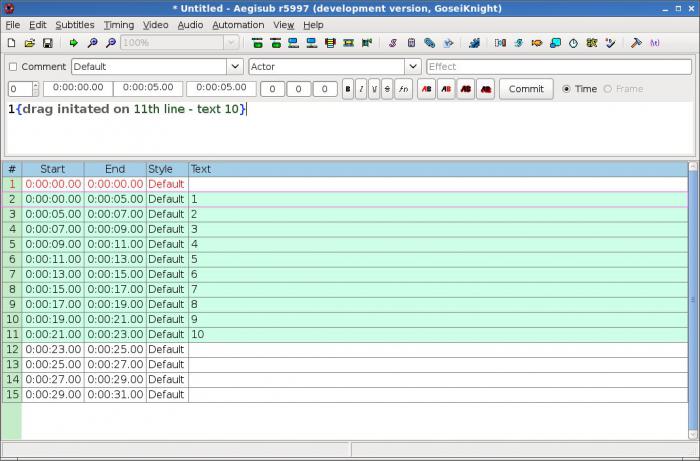This screenshot has width=700, height=461.
Task: Select grid row 11 with text 10
Action: point(345,335)
